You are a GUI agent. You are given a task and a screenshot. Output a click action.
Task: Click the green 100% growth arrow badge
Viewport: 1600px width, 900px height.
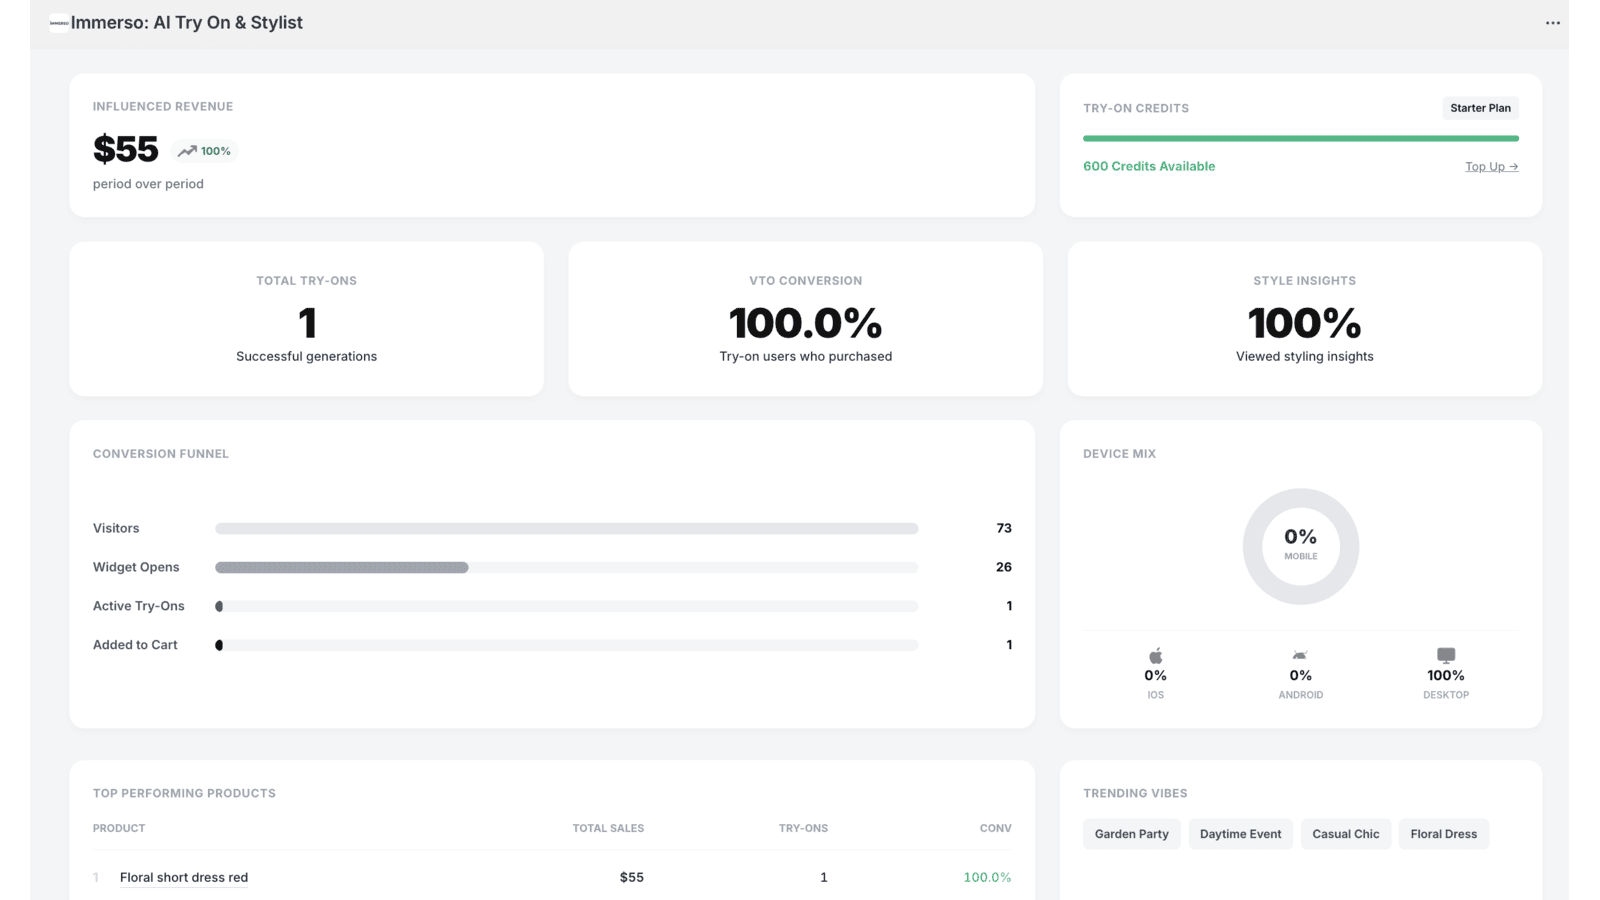(203, 150)
